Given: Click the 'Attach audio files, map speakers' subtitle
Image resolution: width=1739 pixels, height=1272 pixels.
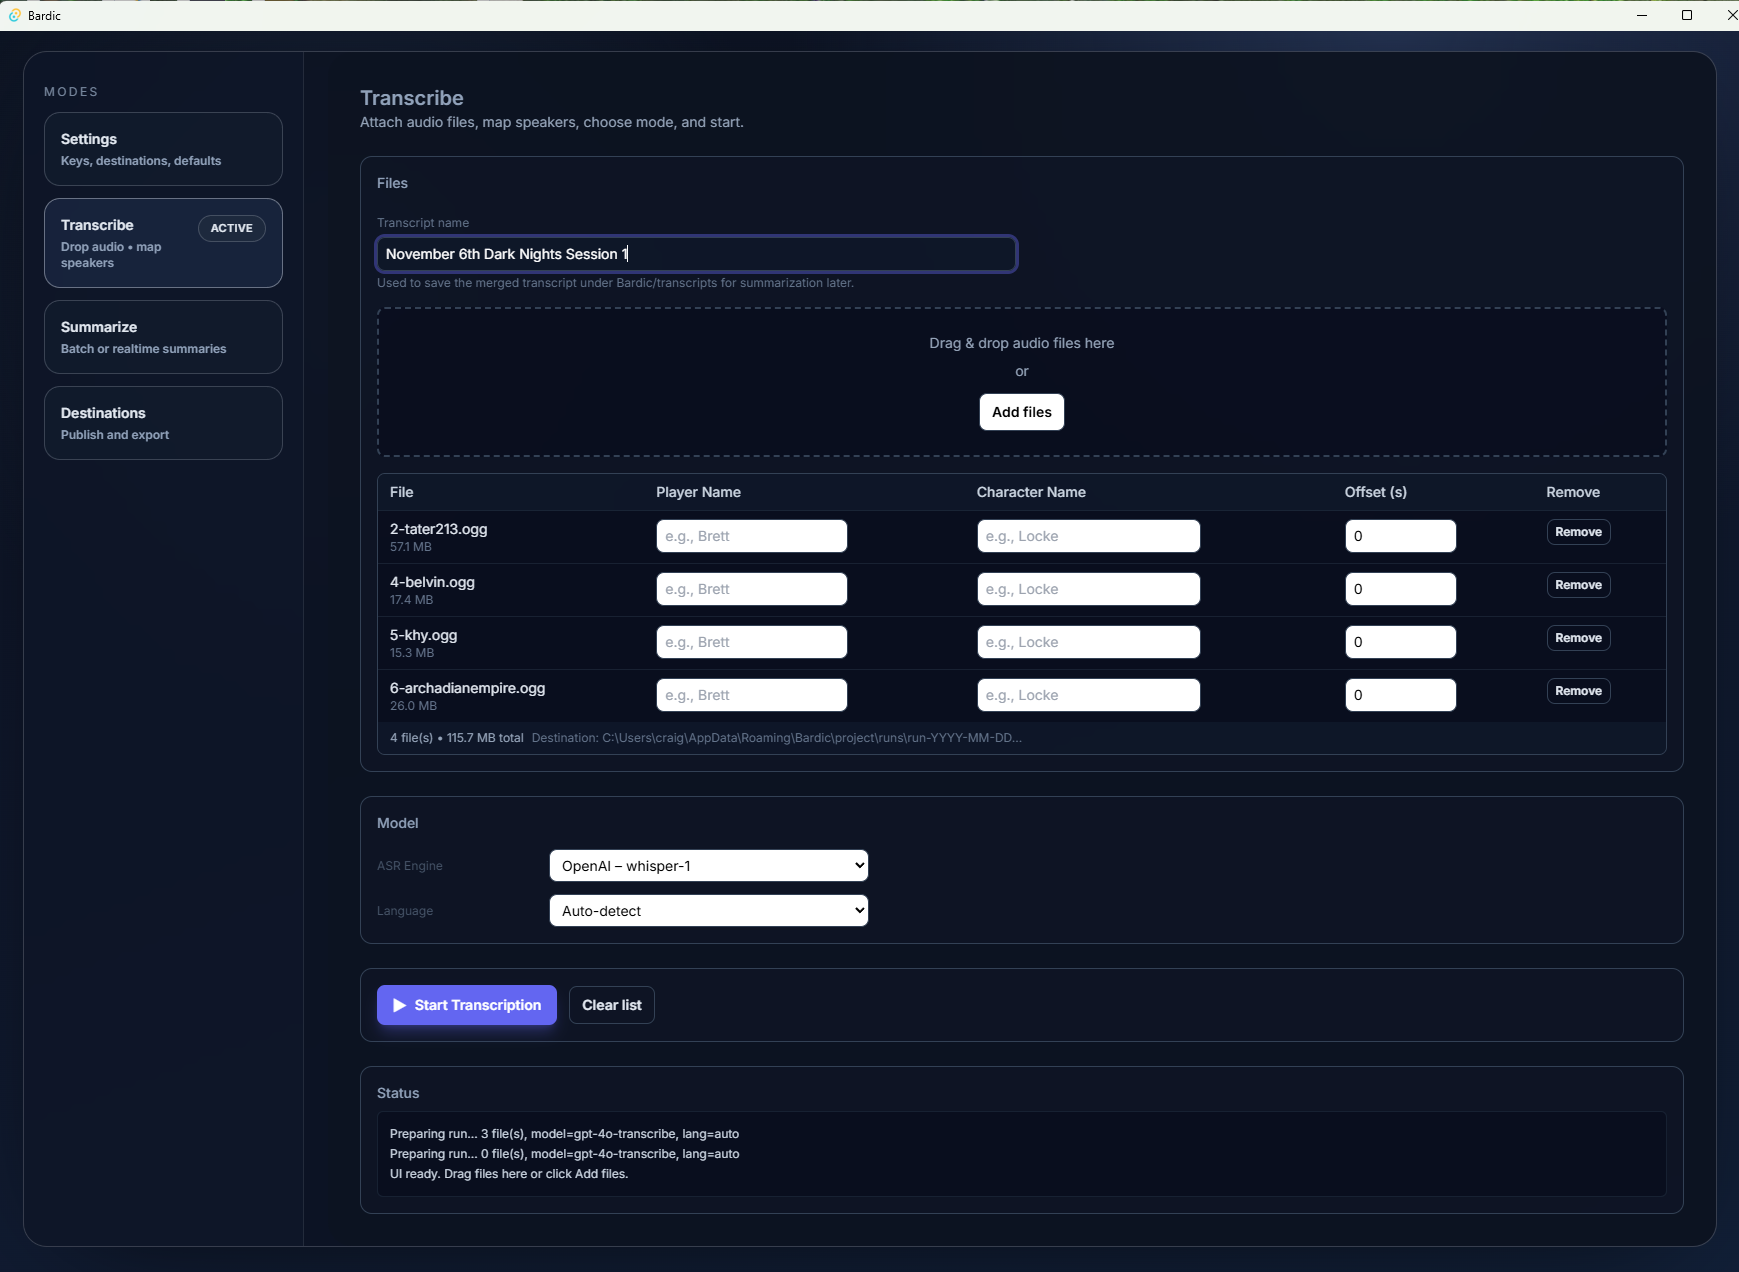Looking at the screenshot, I should click(552, 122).
